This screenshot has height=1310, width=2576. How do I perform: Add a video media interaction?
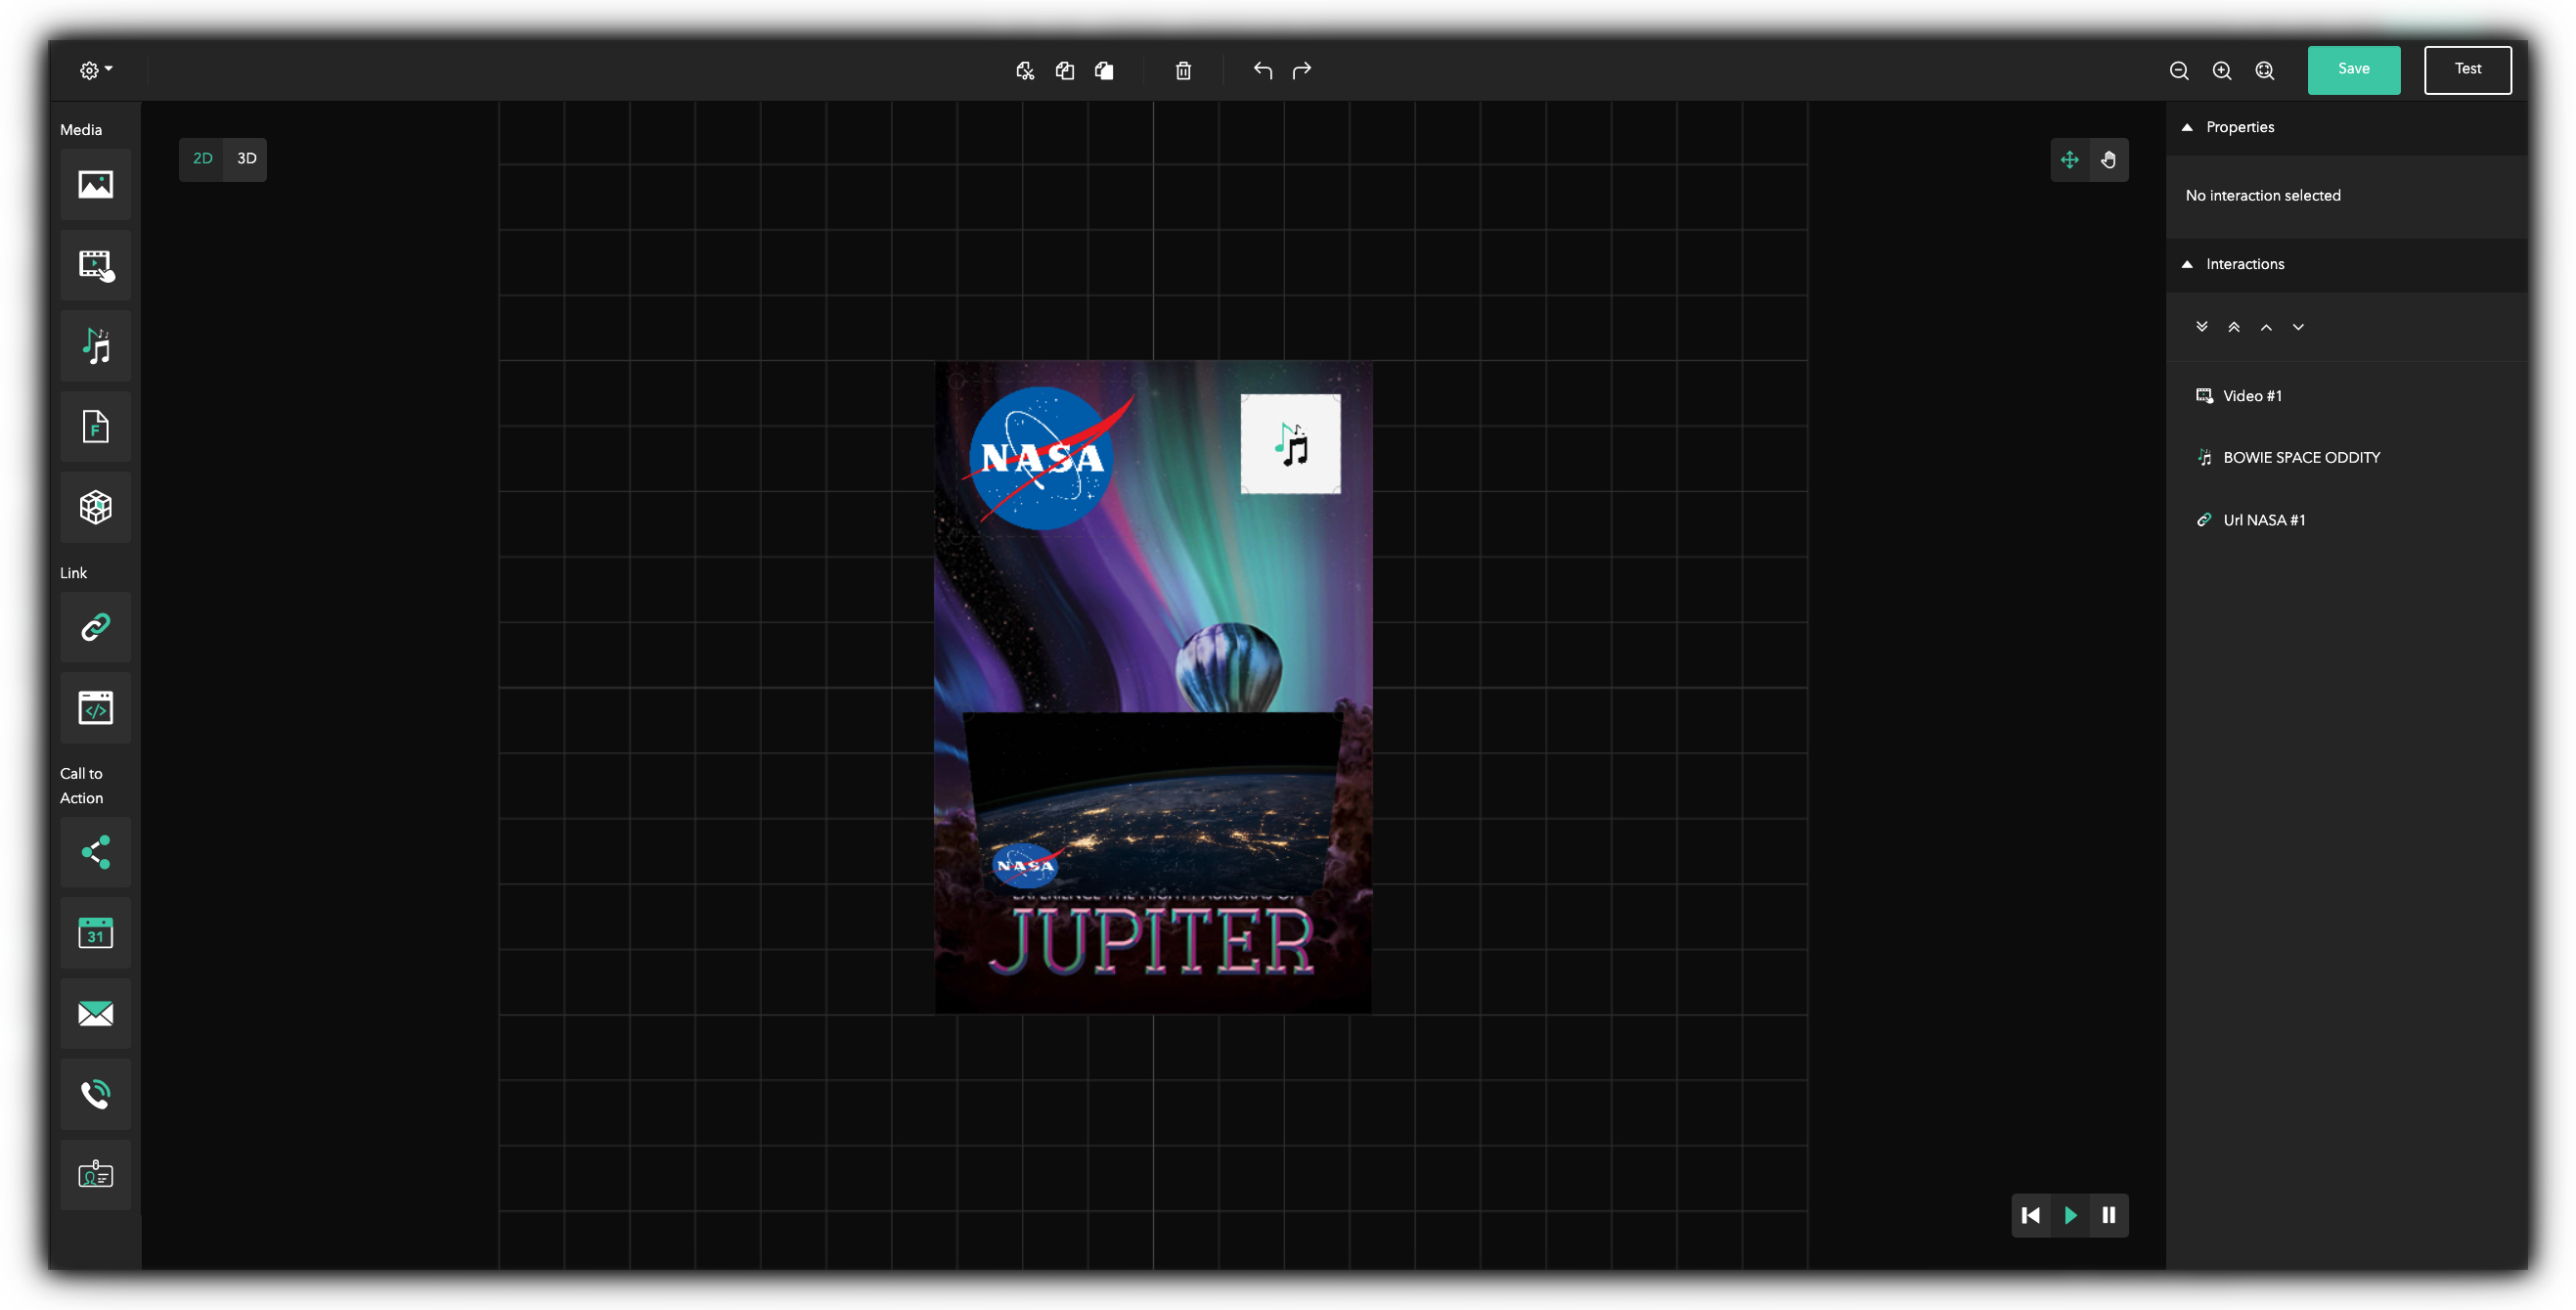coord(95,265)
